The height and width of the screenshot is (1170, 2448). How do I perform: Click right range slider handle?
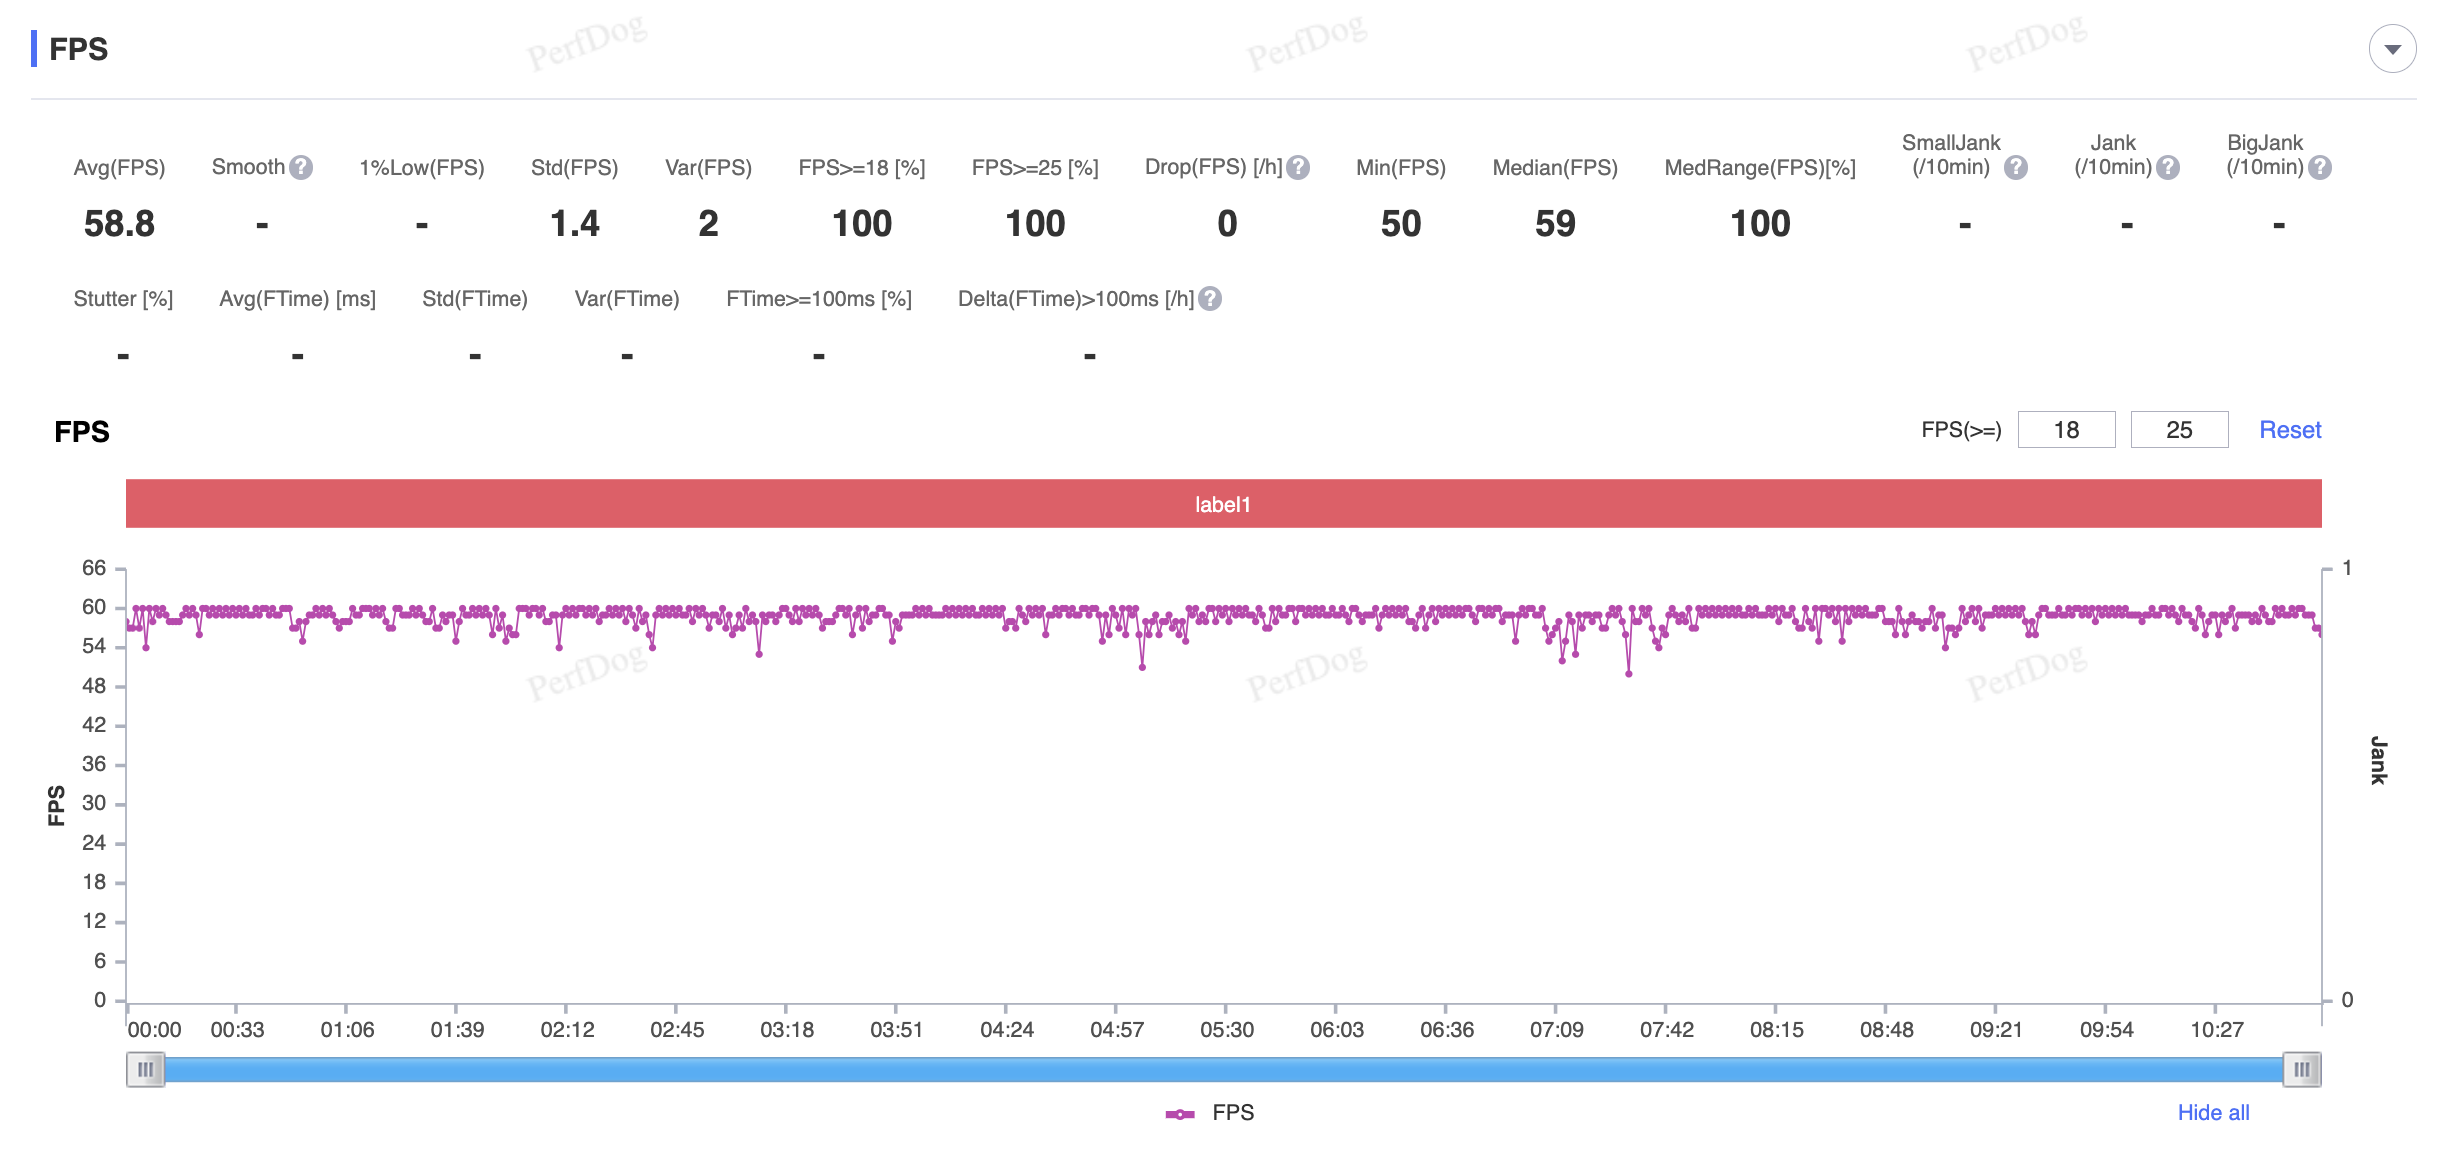pyautogui.click(x=2302, y=1070)
